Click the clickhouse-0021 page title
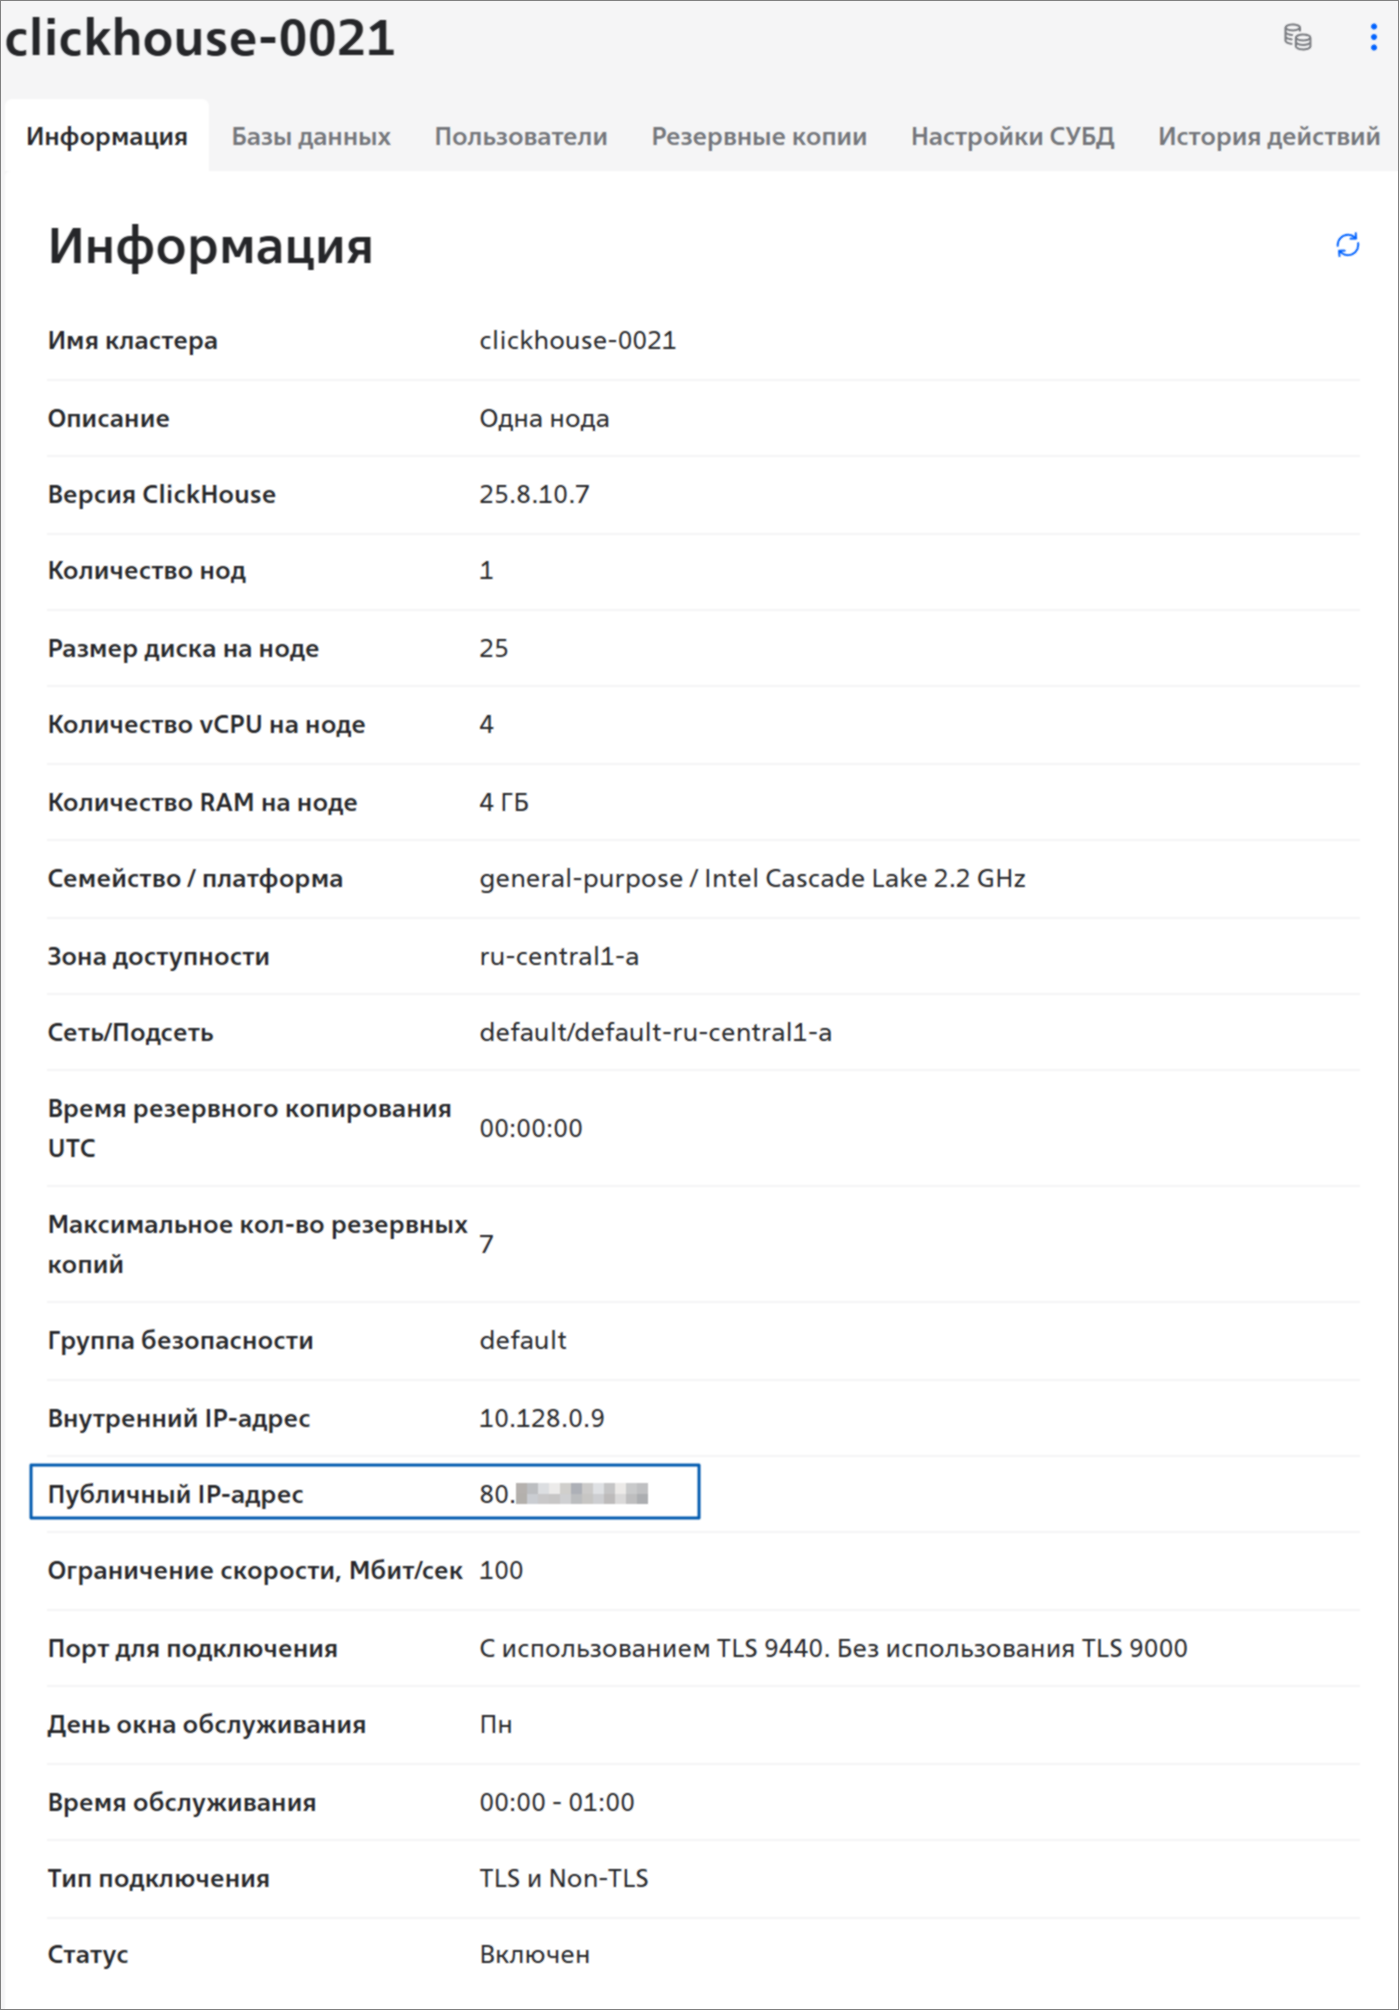Screen dimensions: 1399x2010 point(200,38)
